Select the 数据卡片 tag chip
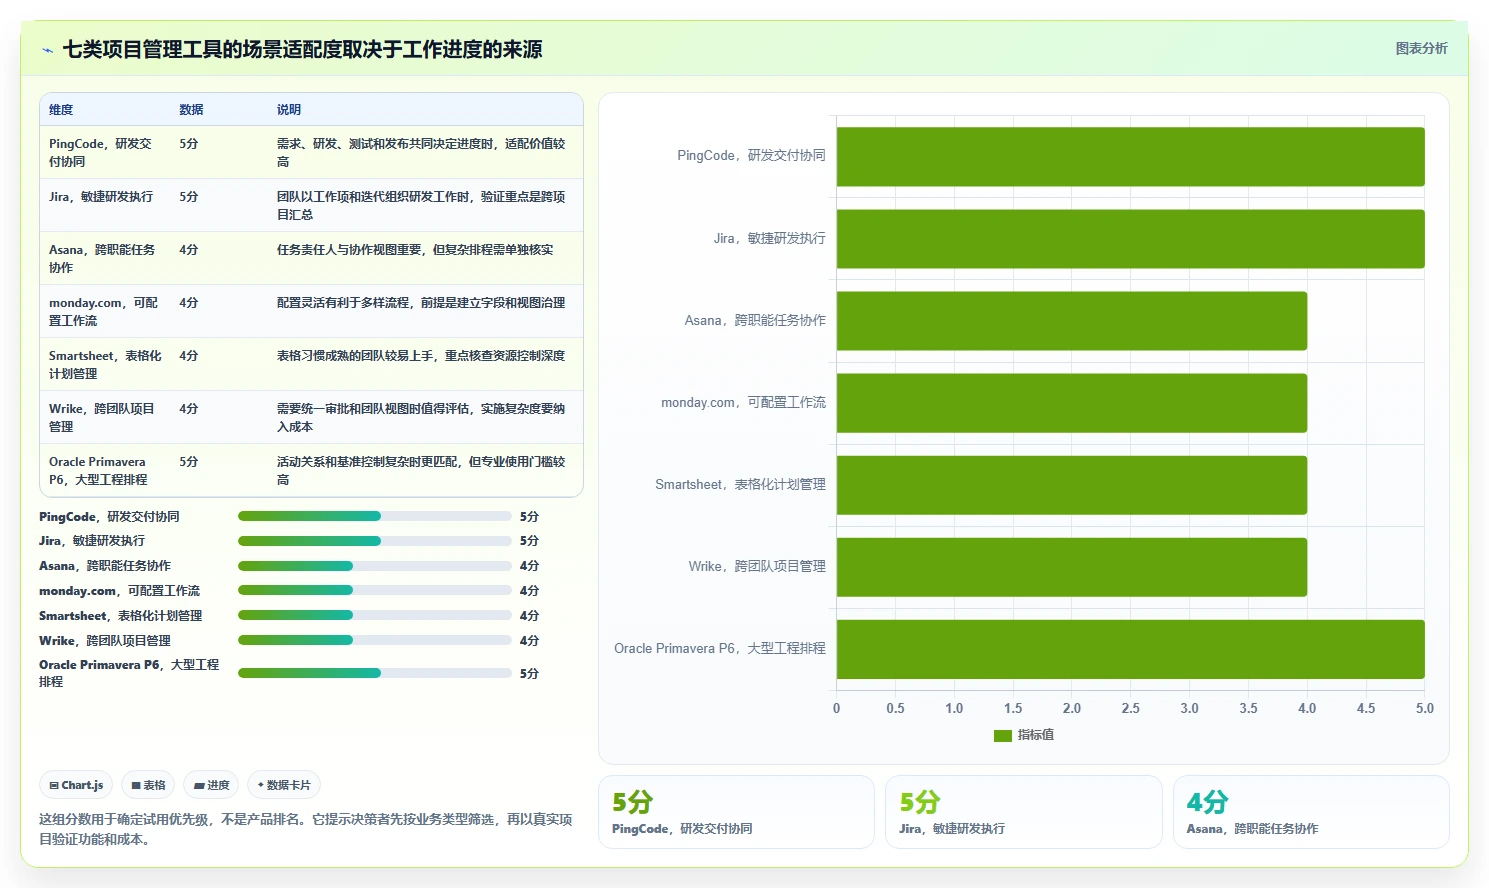The width and height of the screenshot is (1489, 888). coord(284,785)
